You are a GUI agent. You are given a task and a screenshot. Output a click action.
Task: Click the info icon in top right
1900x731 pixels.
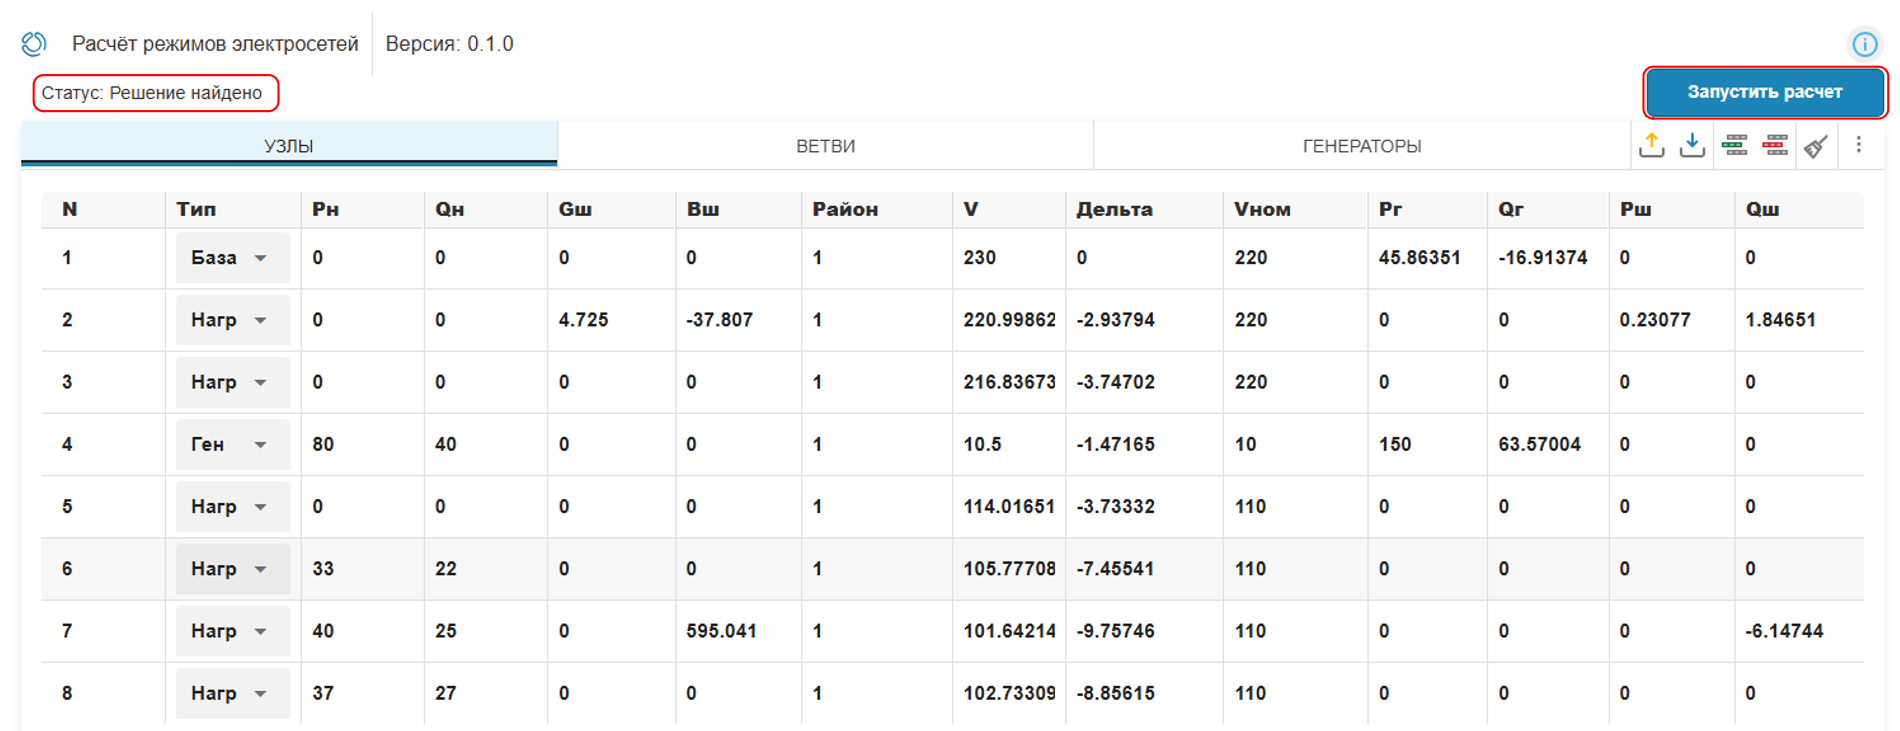click(1864, 44)
